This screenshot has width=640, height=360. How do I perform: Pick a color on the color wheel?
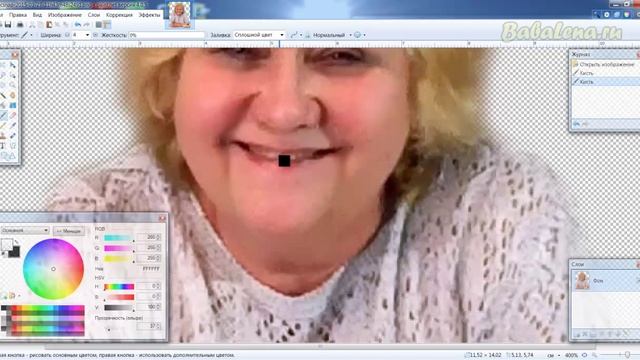click(53, 269)
